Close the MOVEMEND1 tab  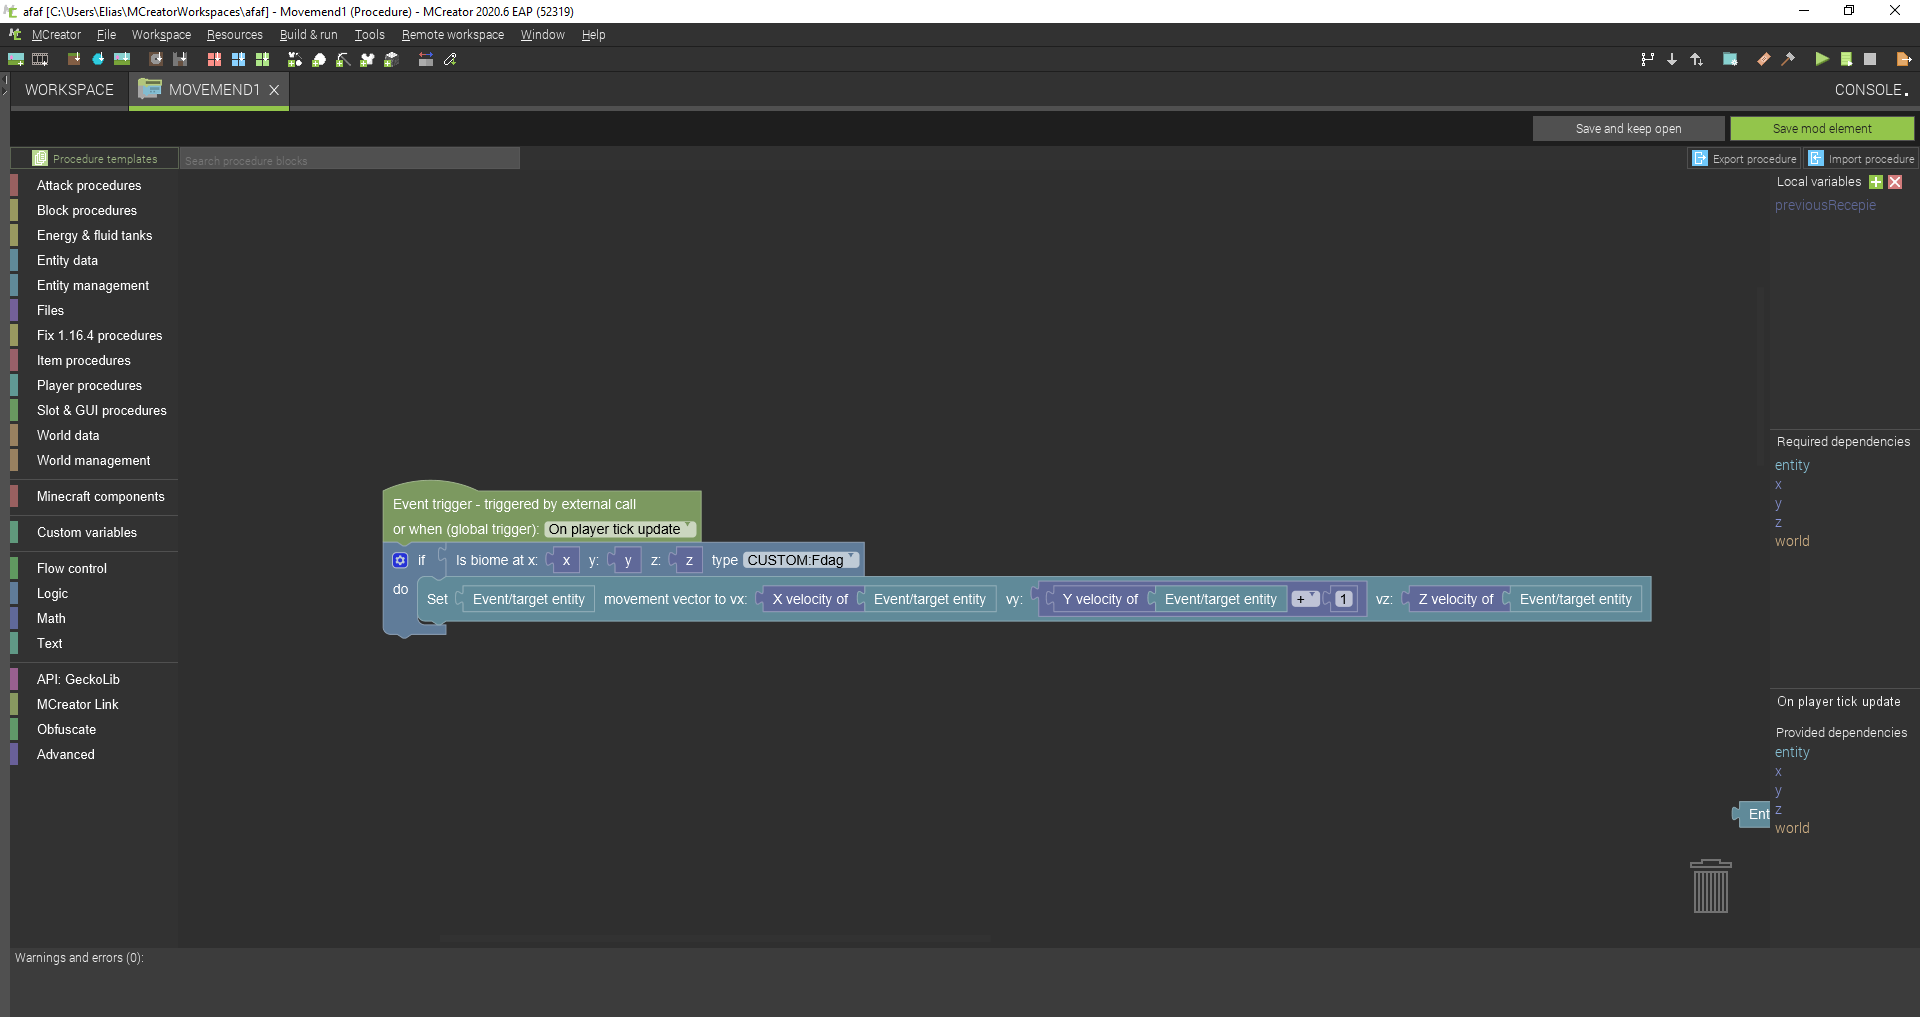274,90
